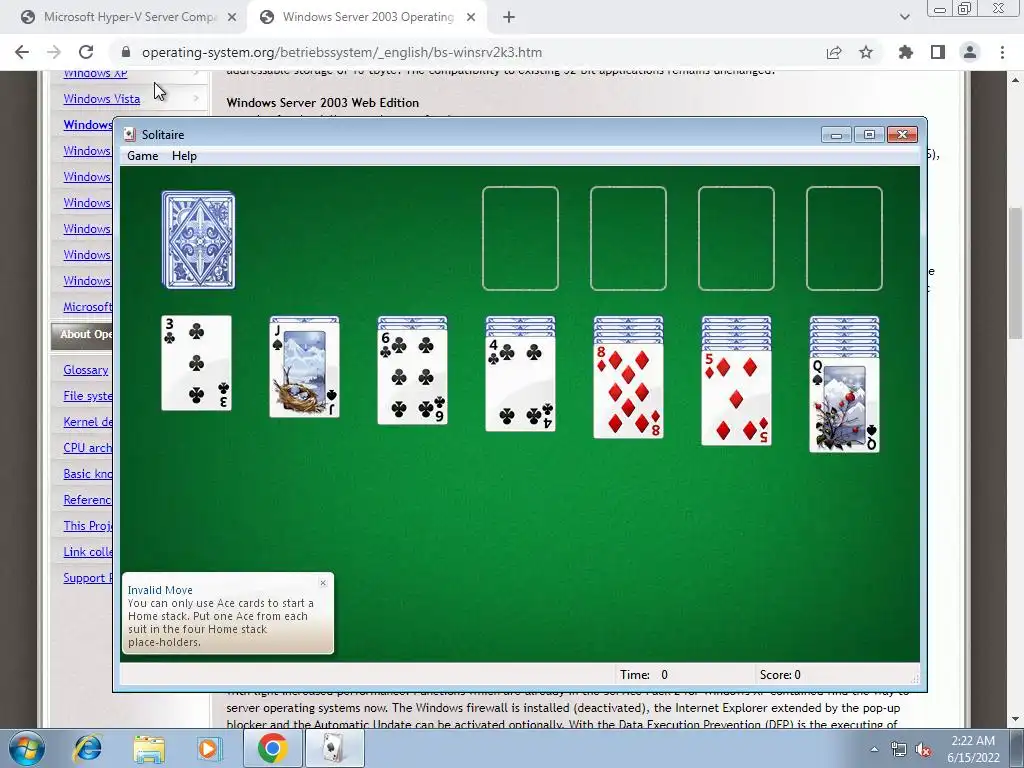Click the second empty Home stack placeholder
The height and width of the screenshot is (768, 1024).
click(628, 238)
